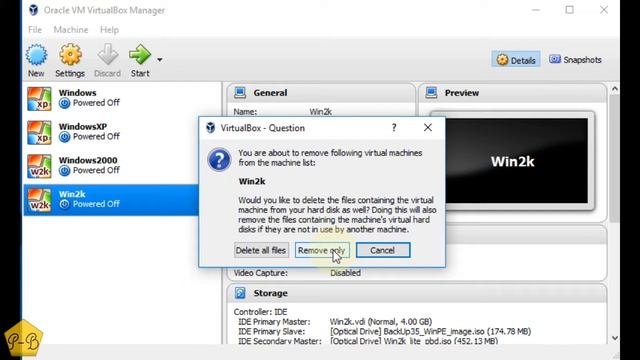Click the blue question icon in dialog
This screenshot has width=640, height=360.
(219, 160)
